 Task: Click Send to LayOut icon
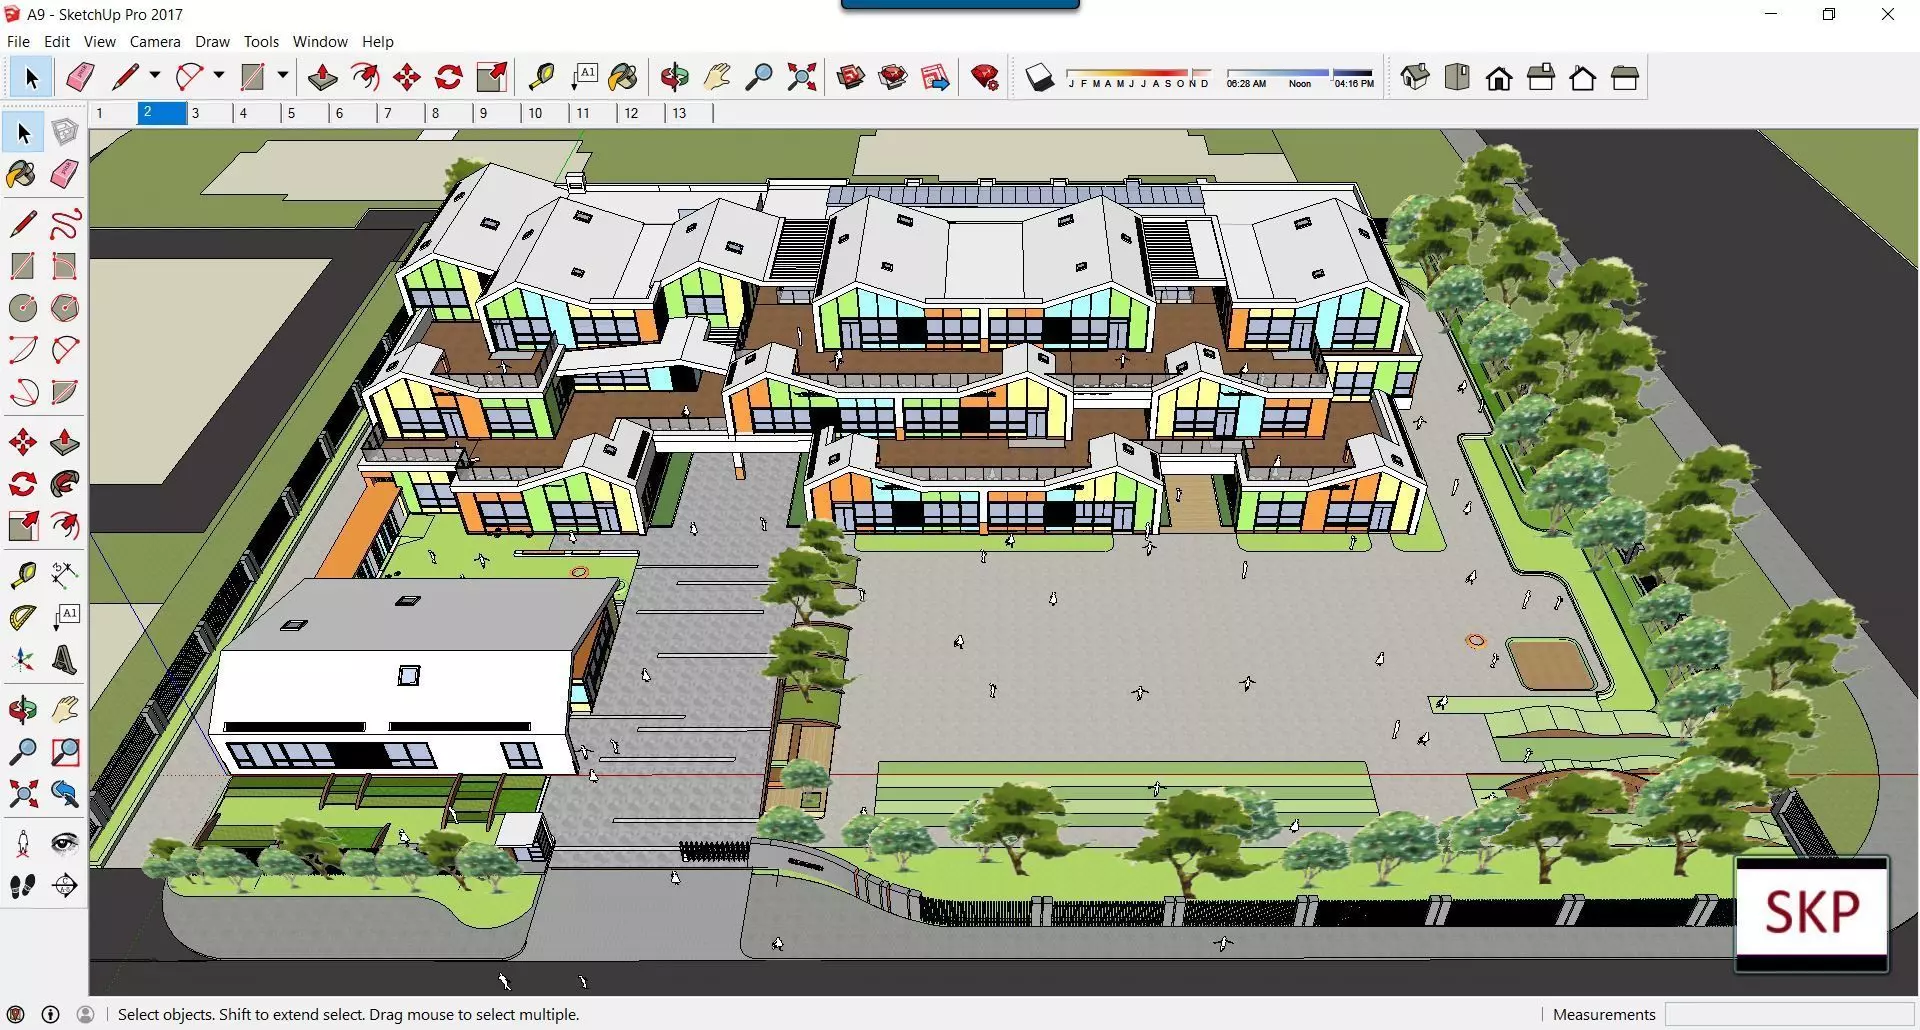point(935,77)
